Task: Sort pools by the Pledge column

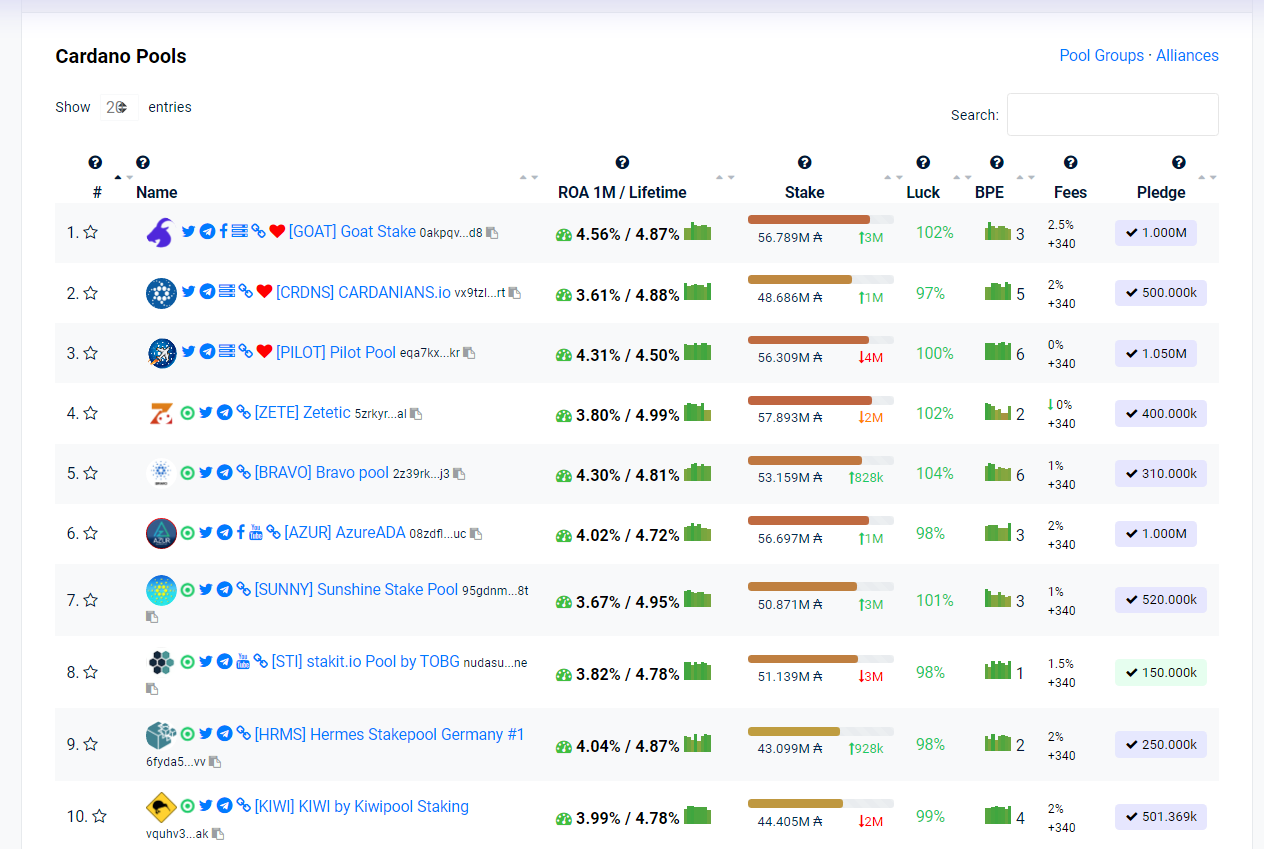Action: tap(1161, 192)
